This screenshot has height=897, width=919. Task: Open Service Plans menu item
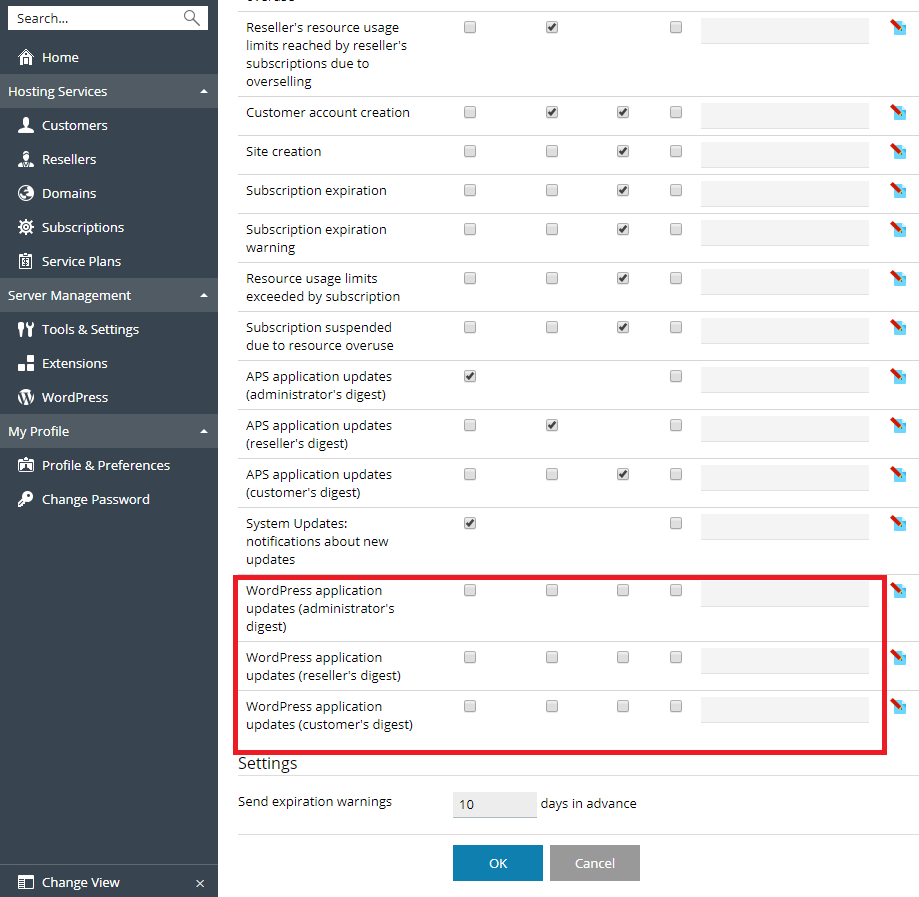[x=81, y=261]
